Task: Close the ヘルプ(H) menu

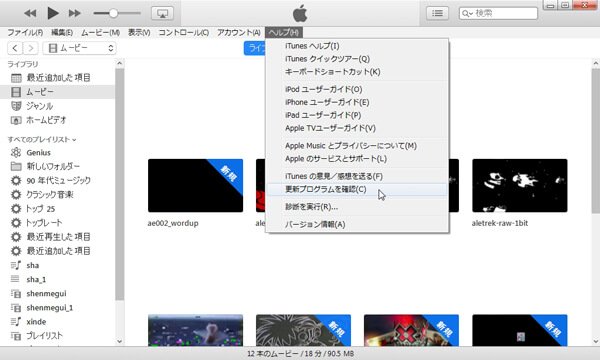Action: click(284, 33)
